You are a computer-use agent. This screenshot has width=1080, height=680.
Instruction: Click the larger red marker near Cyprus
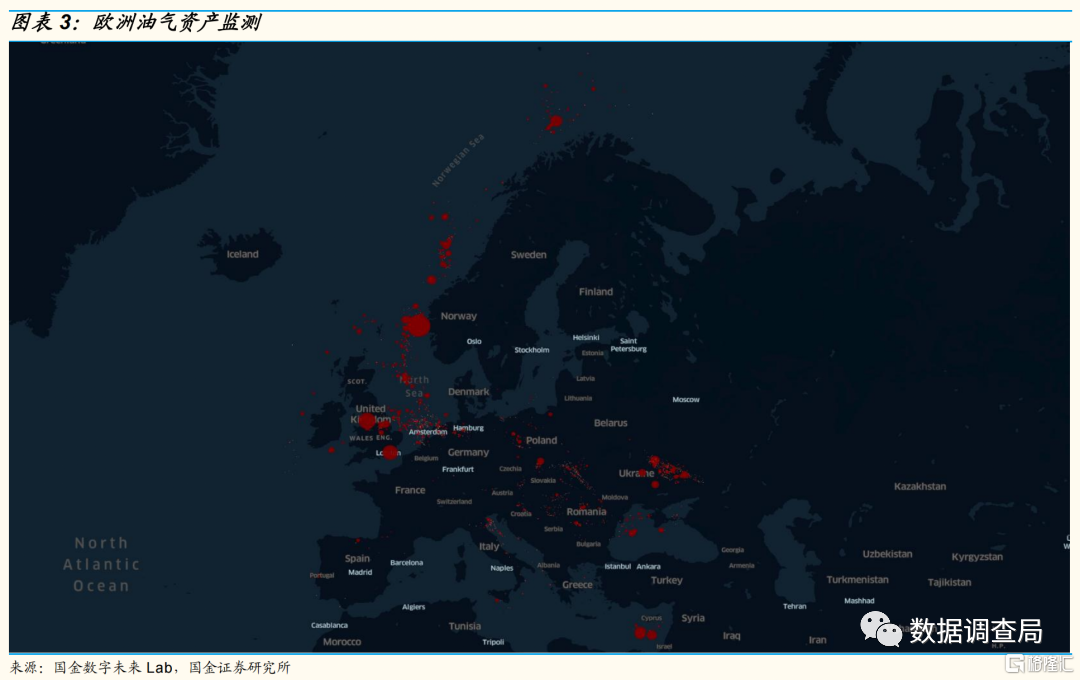click(x=641, y=632)
